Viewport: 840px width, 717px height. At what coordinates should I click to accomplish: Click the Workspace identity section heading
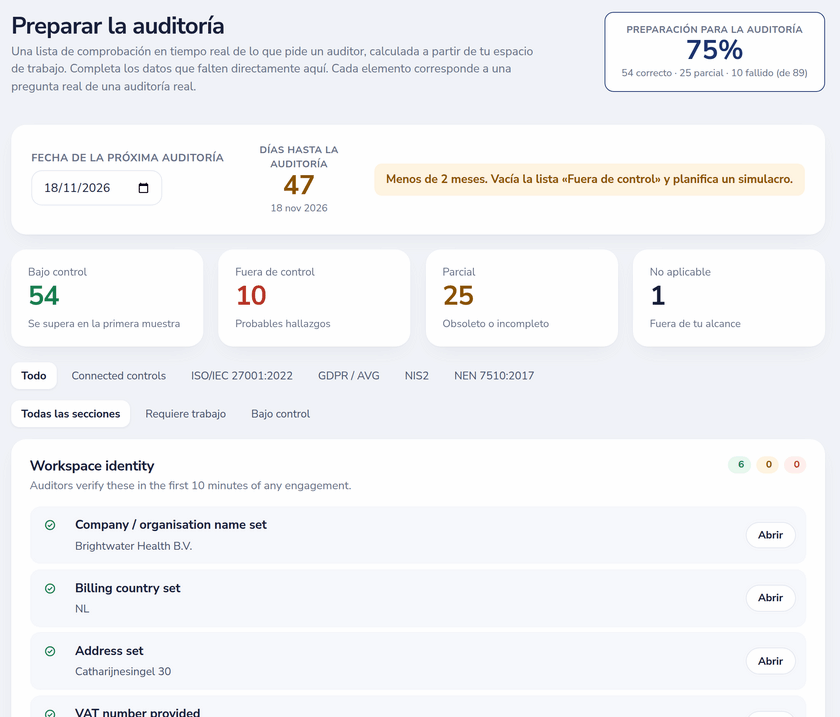[92, 466]
